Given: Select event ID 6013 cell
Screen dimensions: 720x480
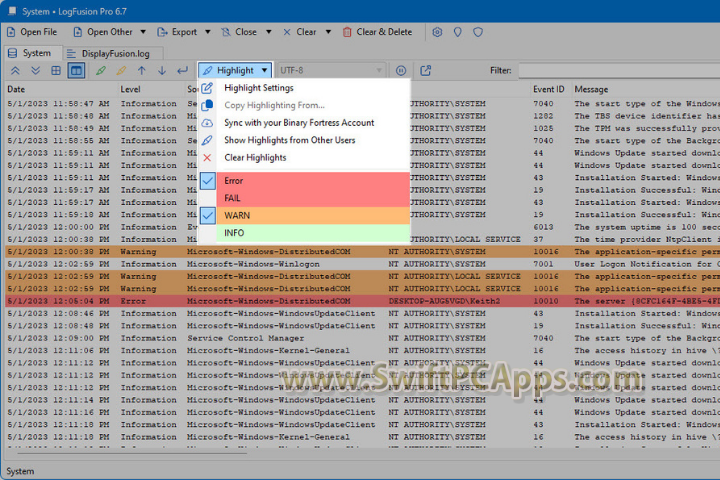Looking at the screenshot, I should [x=543, y=227].
